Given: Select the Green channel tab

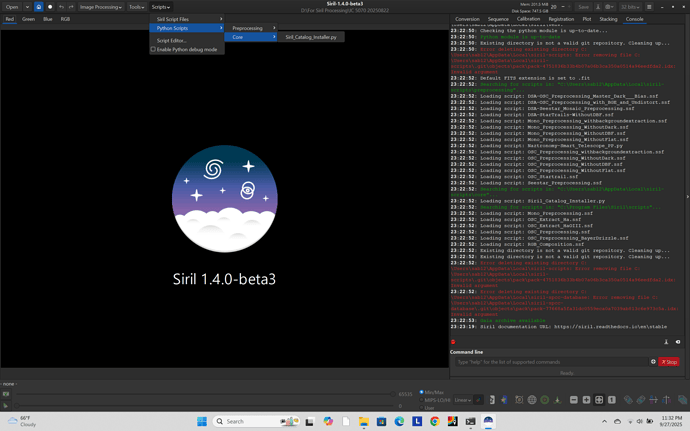Looking at the screenshot, I should [x=28, y=19].
